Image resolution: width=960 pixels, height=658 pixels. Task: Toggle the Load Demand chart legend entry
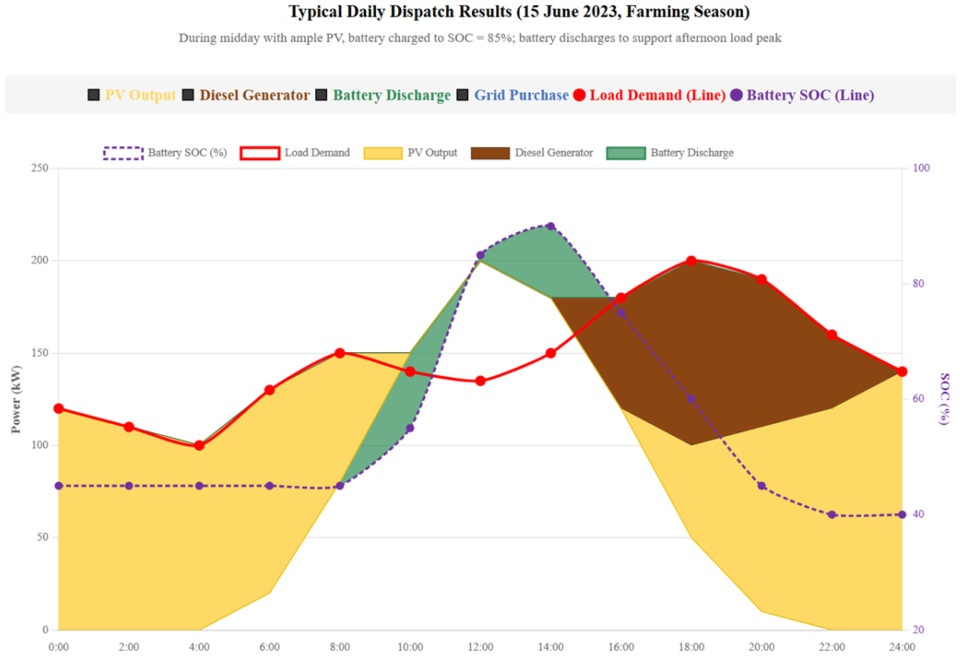(x=295, y=152)
